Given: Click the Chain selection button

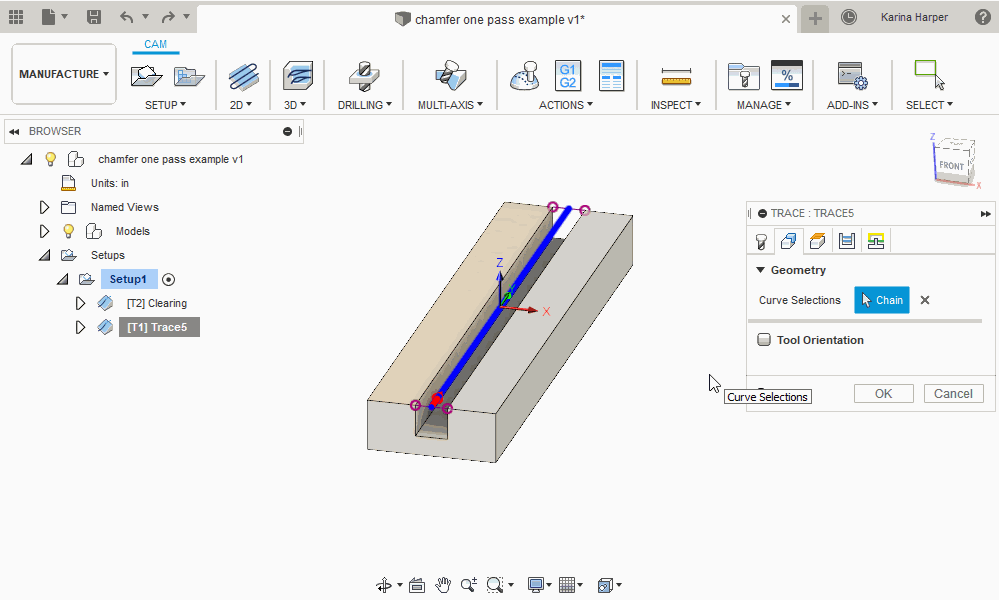Looking at the screenshot, I should click(882, 300).
